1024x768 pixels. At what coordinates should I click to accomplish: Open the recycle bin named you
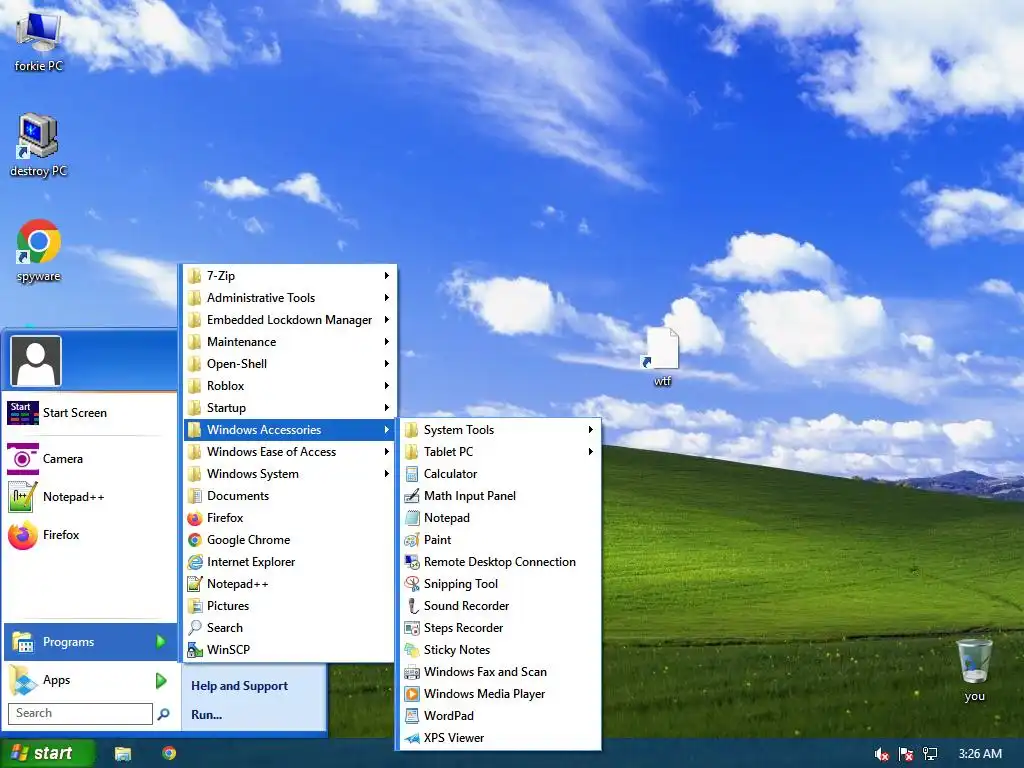click(974, 670)
